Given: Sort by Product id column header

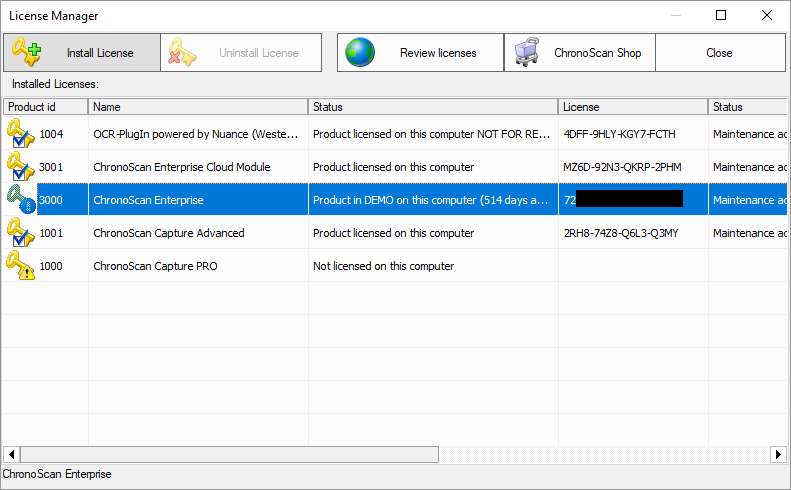Looking at the screenshot, I should tap(45, 107).
